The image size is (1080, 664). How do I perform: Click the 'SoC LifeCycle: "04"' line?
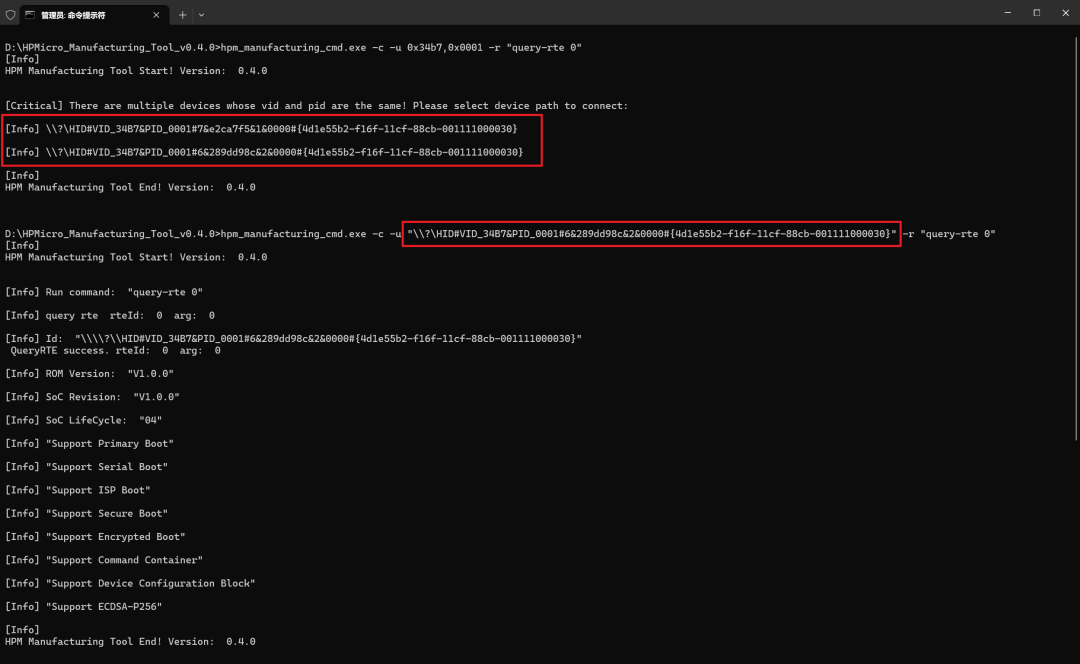pos(83,420)
